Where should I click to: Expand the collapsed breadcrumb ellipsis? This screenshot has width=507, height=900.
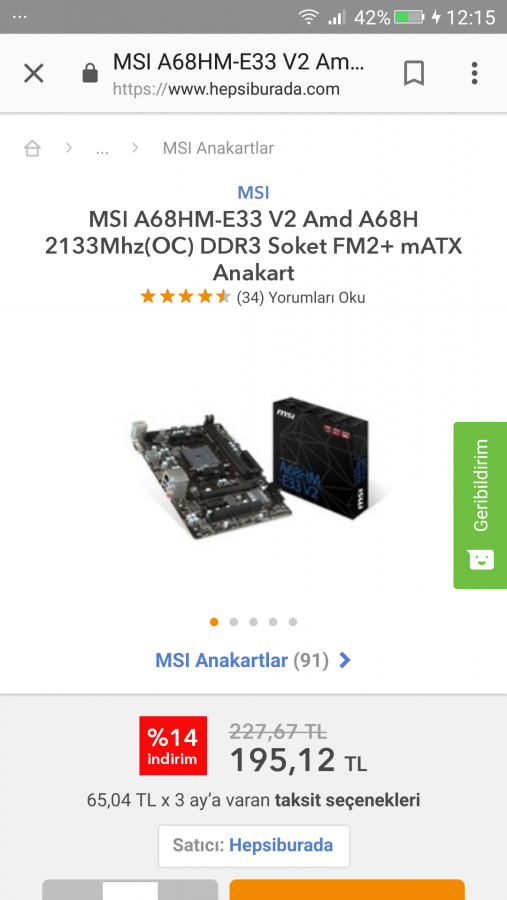(102, 150)
